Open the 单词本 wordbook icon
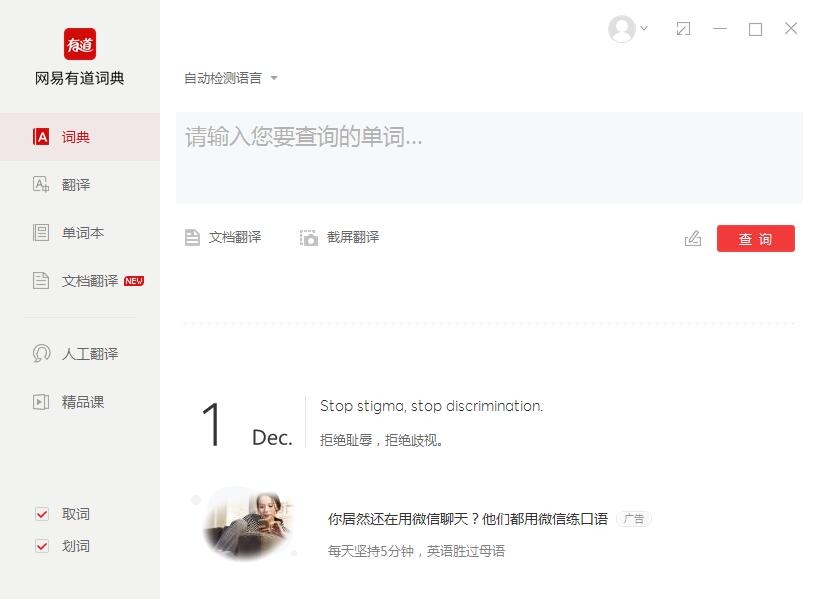 click(41, 232)
